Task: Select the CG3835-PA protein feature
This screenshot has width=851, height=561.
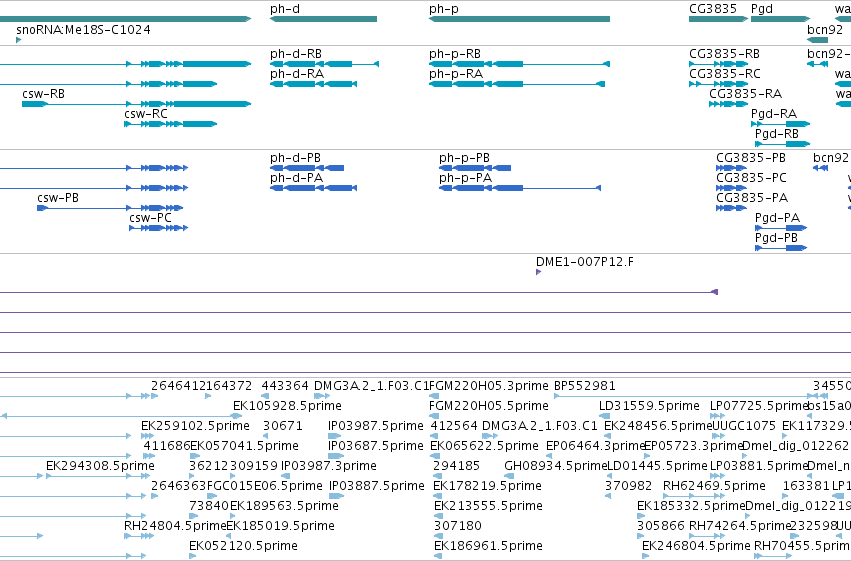Action: [732, 208]
